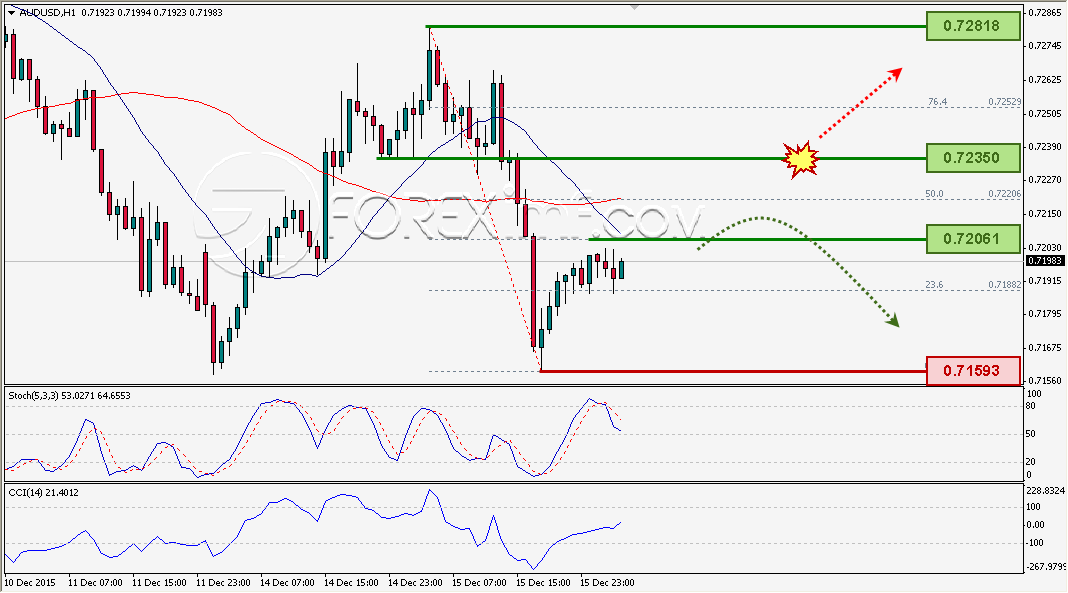Click the Stochastic scale value 100
This screenshot has height=593, width=1068.
(x=1034, y=394)
